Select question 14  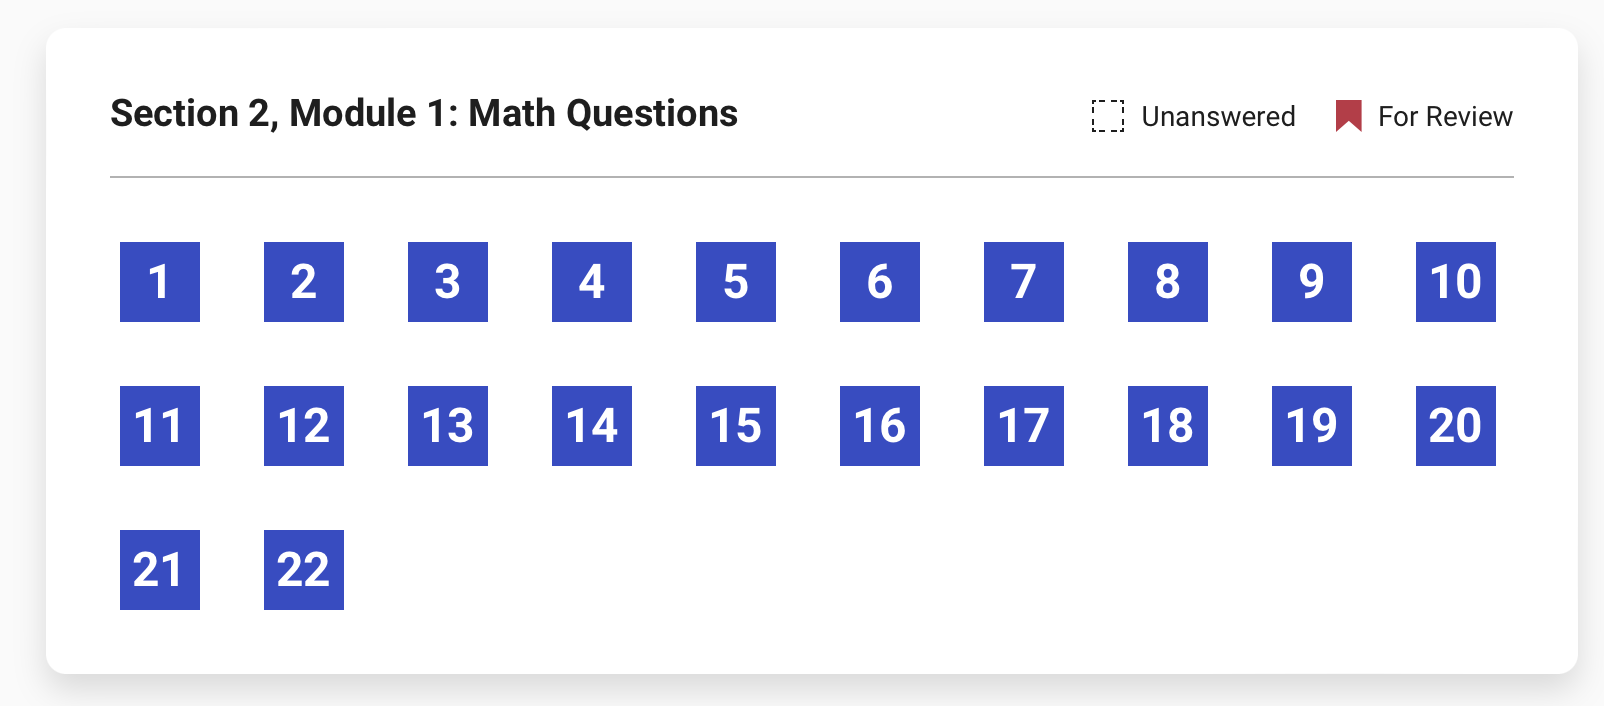pos(591,426)
